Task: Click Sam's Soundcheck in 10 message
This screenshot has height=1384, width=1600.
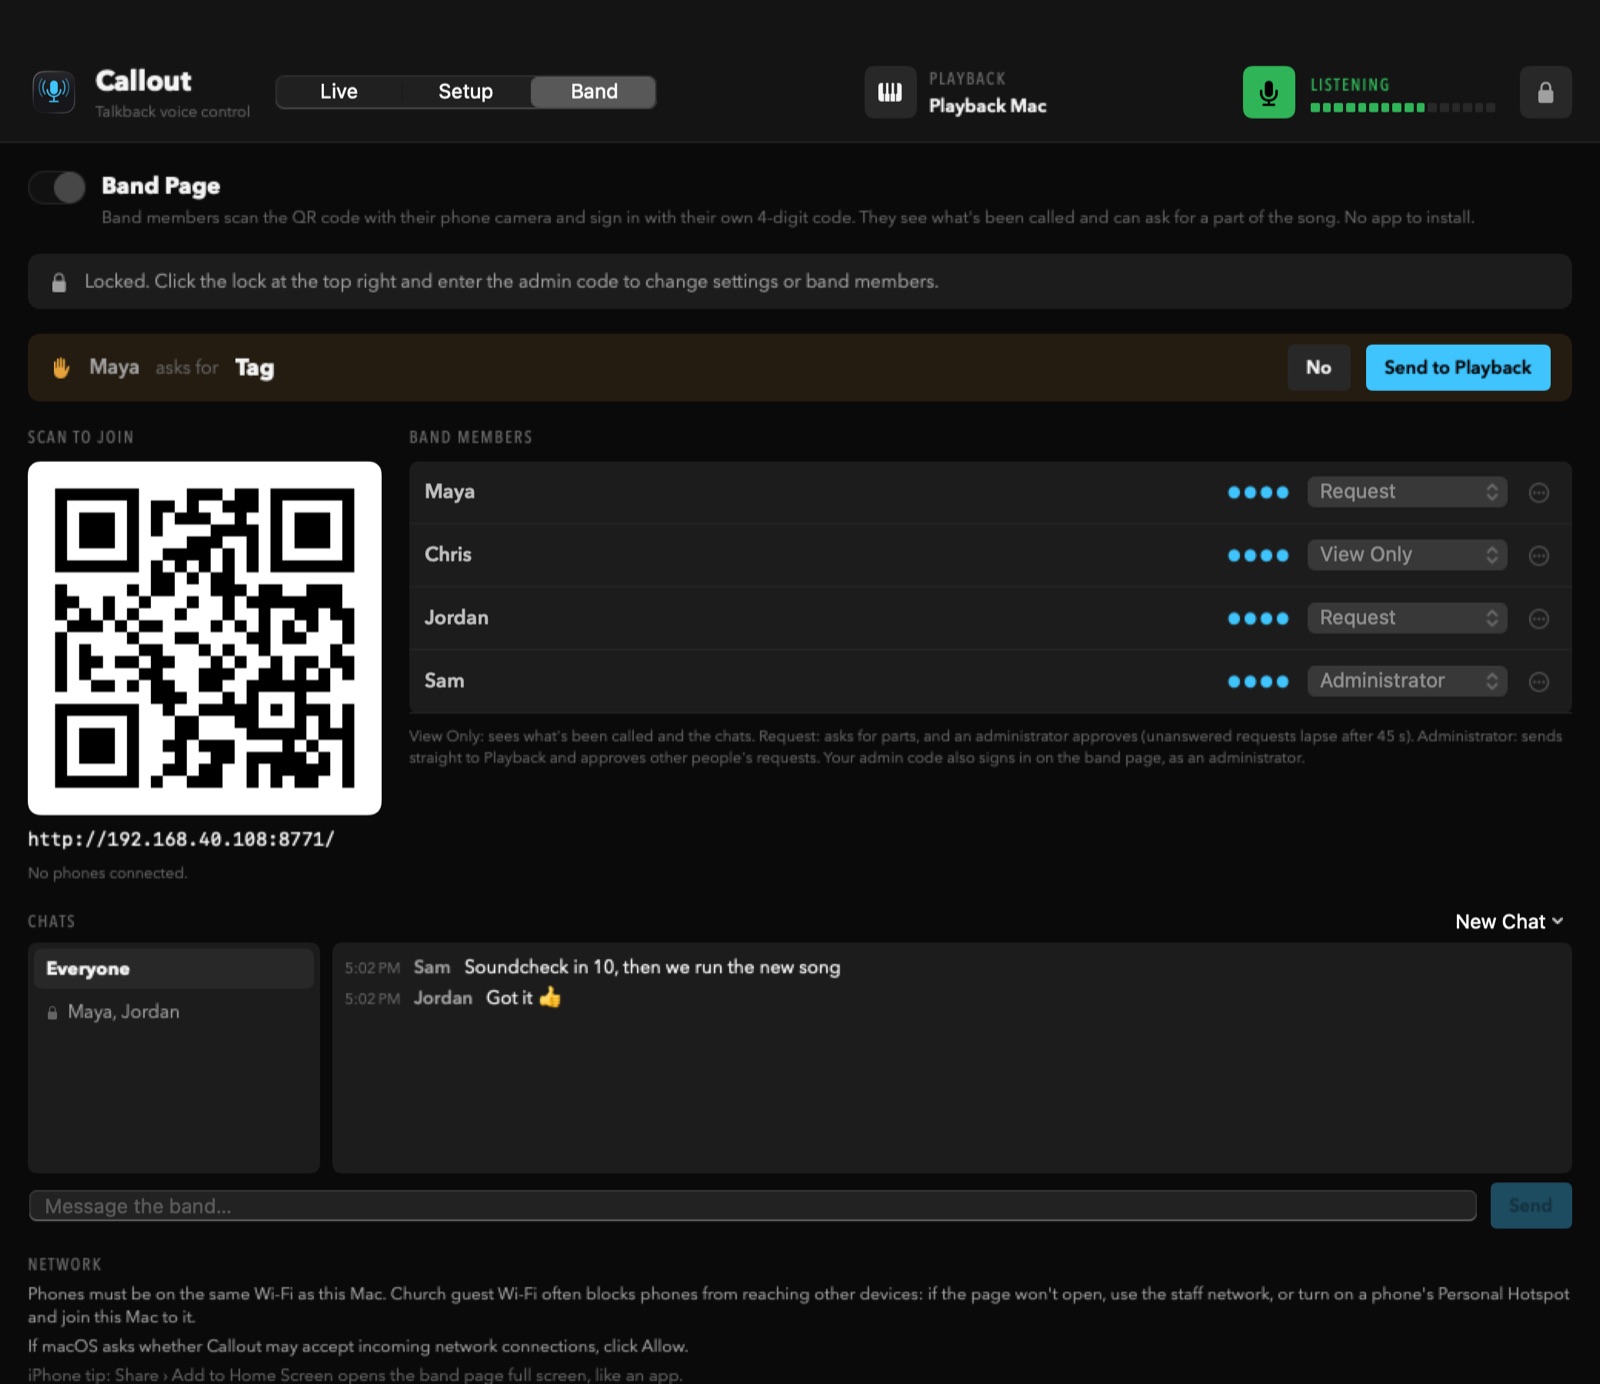Action: [x=652, y=967]
